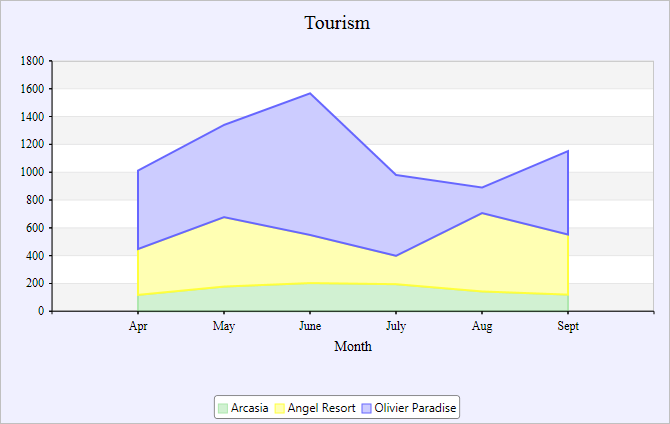The image size is (670, 424).
Task: Toggle the Arcasia series via legend label
Action: point(249,408)
